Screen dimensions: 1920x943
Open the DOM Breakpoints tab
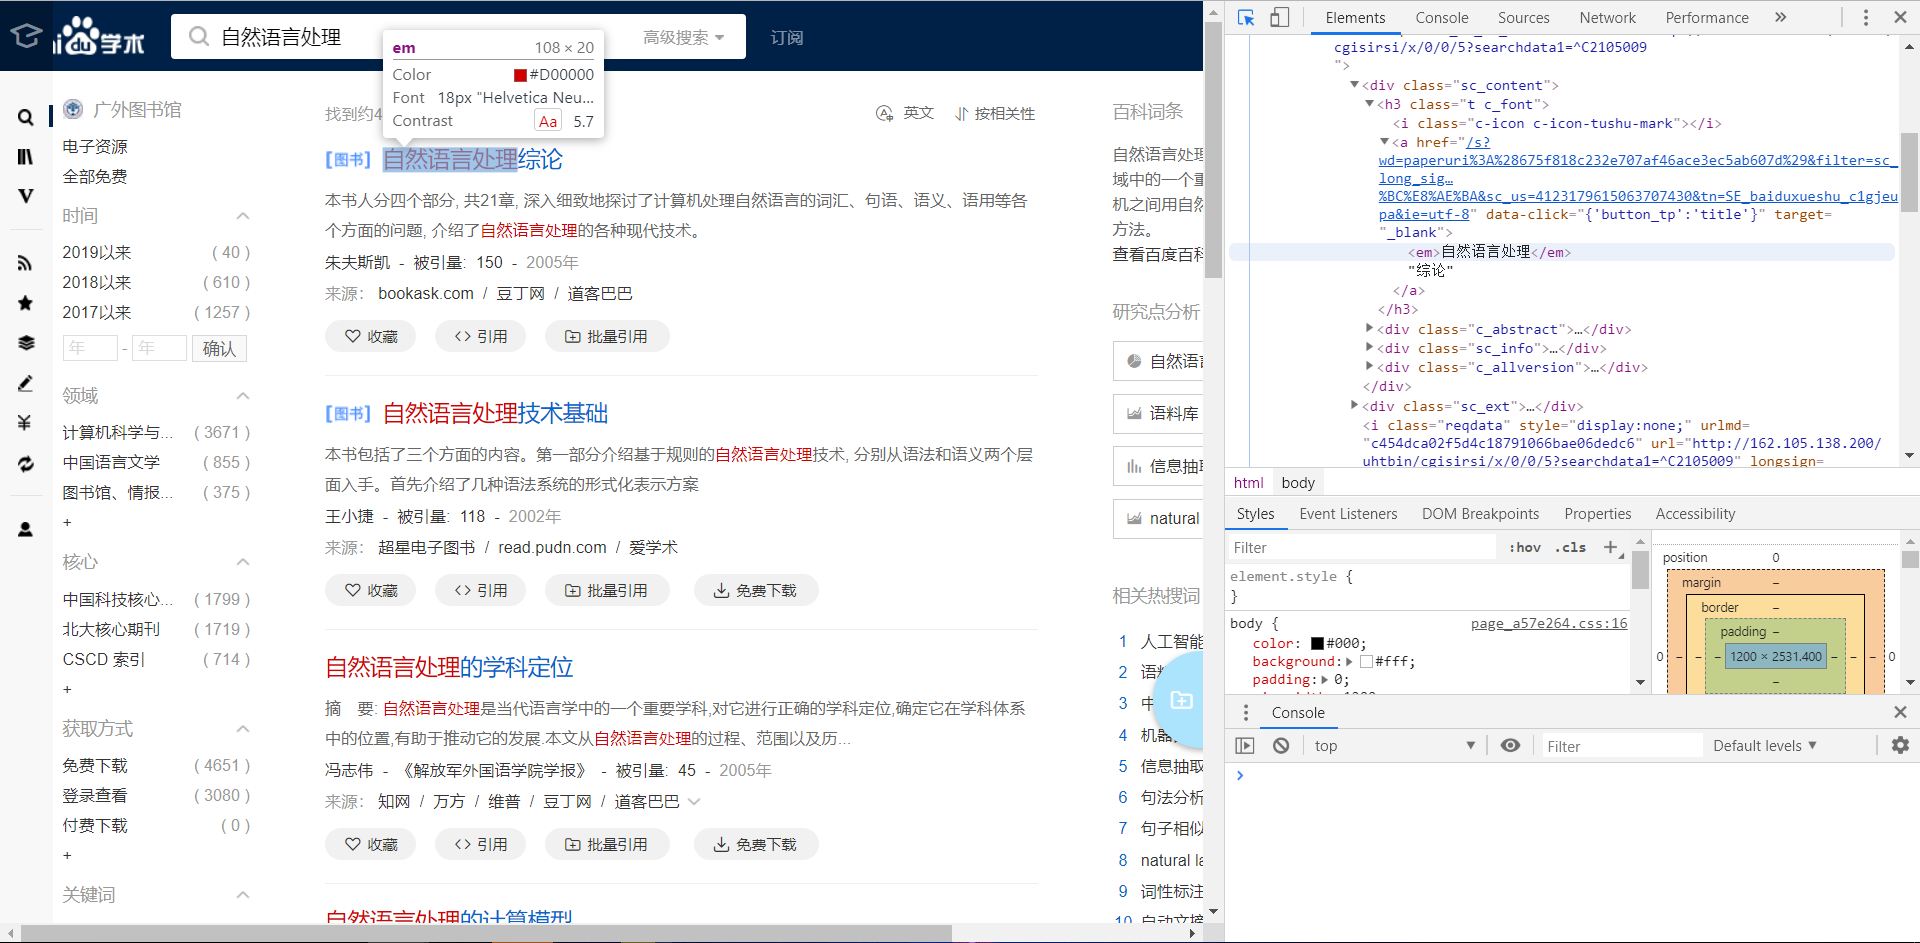[1480, 514]
